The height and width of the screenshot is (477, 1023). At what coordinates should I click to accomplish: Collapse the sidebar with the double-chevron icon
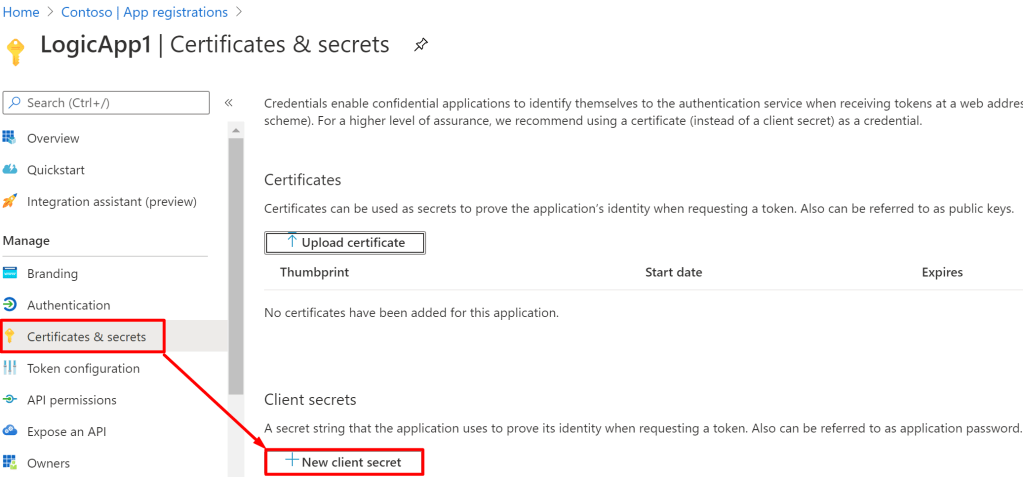(228, 103)
